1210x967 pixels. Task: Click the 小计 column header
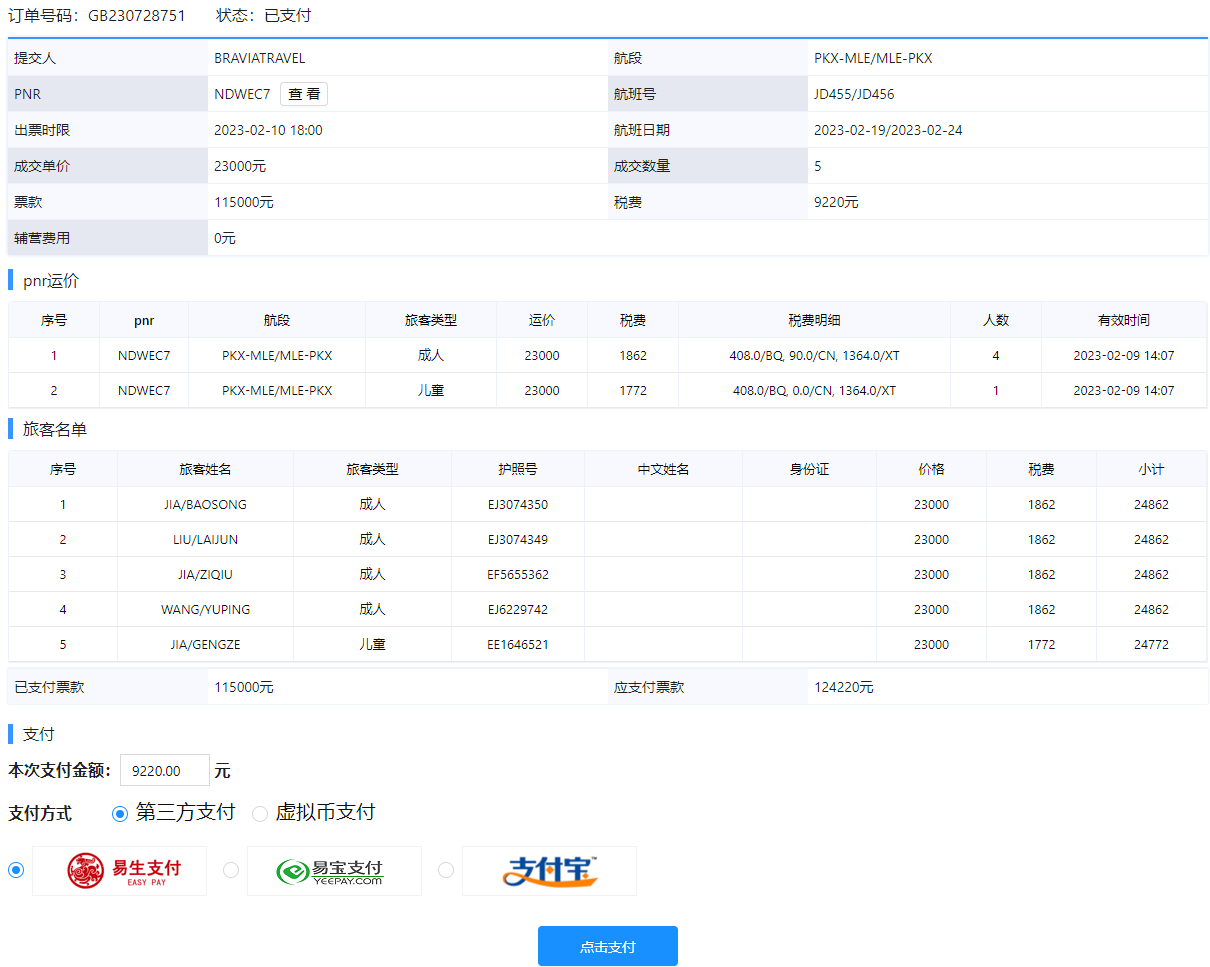(1151, 469)
